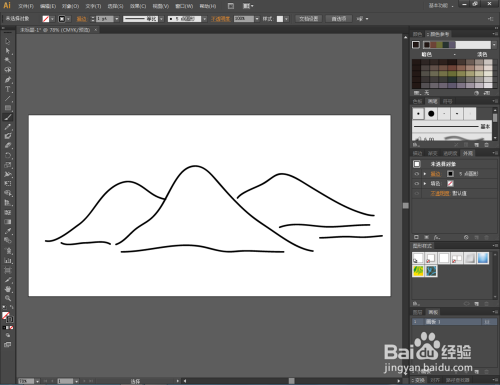500x385 pixels.
Task: Select the Direct Selection tool
Action: click(8, 51)
